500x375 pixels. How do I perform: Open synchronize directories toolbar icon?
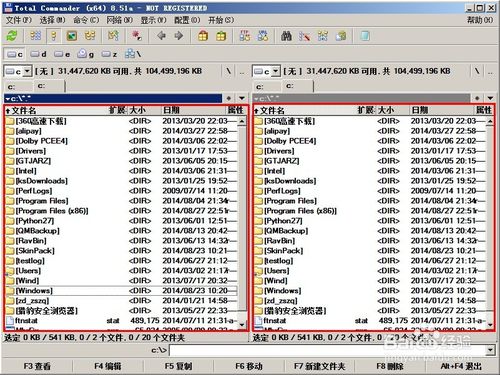pyautogui.click(x=322, y=36)
